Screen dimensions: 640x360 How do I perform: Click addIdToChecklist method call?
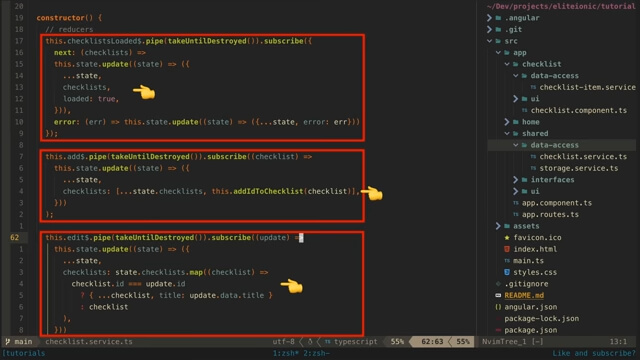point(268,191)
